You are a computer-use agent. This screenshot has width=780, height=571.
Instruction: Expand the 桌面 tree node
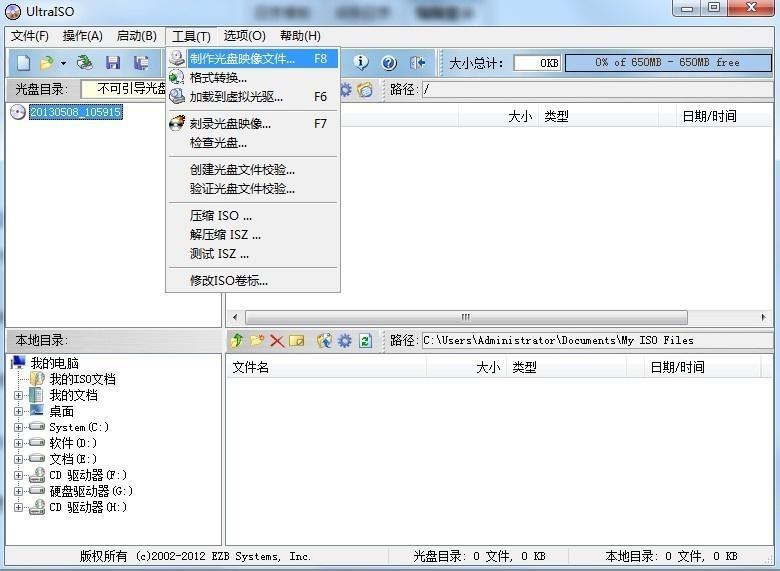tap(18, 411)
